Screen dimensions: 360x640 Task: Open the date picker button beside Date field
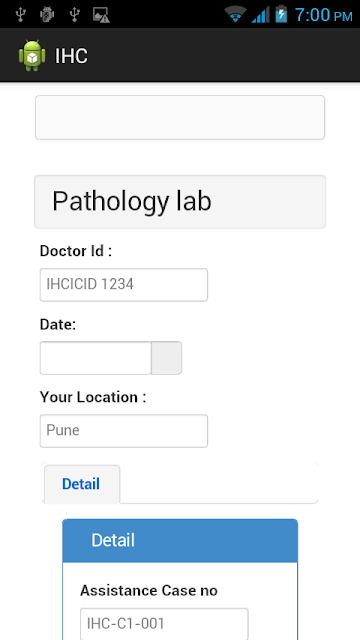[x=167, y=358]
